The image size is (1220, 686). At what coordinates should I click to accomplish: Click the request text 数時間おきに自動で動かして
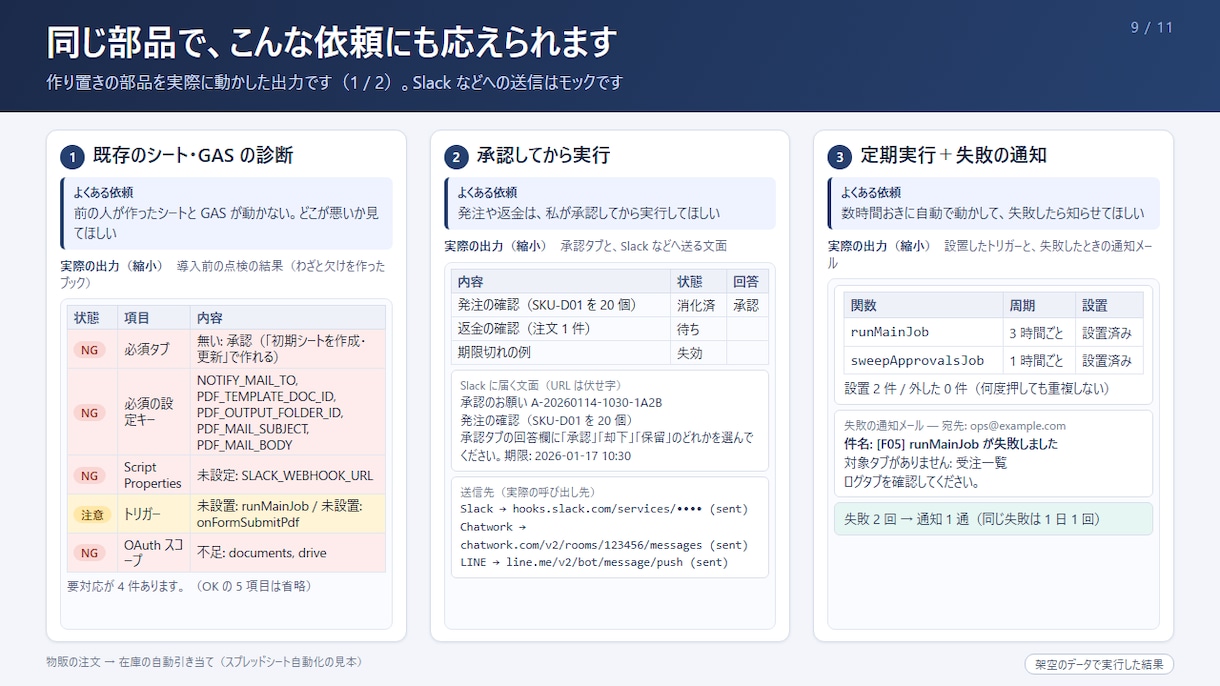pos(993,214)
